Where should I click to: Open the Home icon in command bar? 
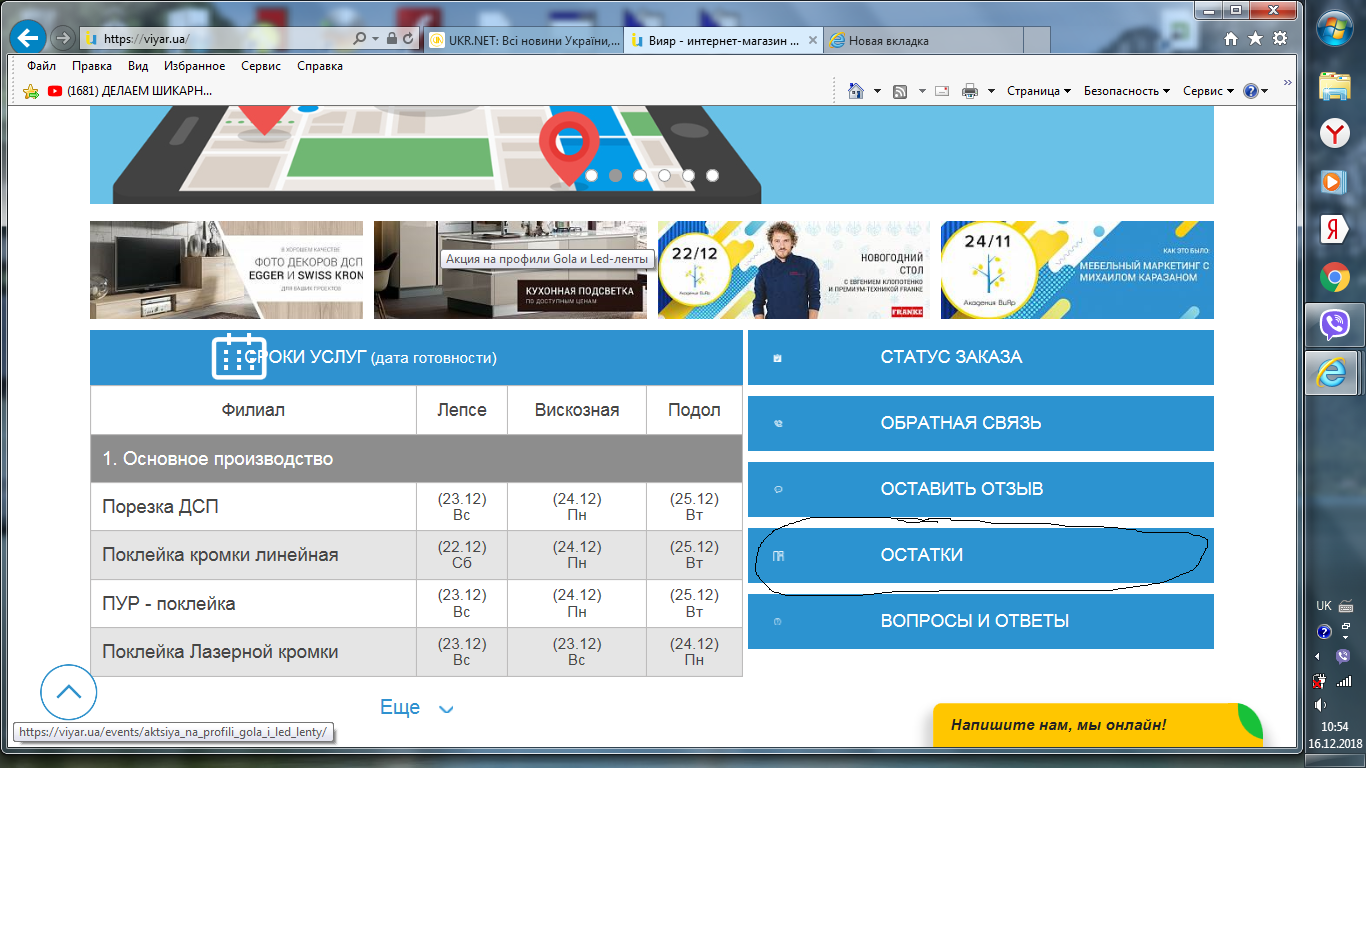pos(855,91)
